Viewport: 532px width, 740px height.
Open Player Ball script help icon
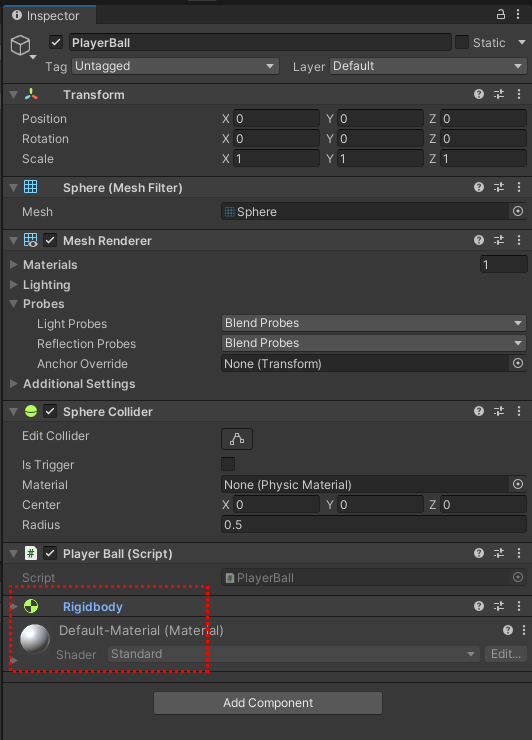(x=479, y=553)
